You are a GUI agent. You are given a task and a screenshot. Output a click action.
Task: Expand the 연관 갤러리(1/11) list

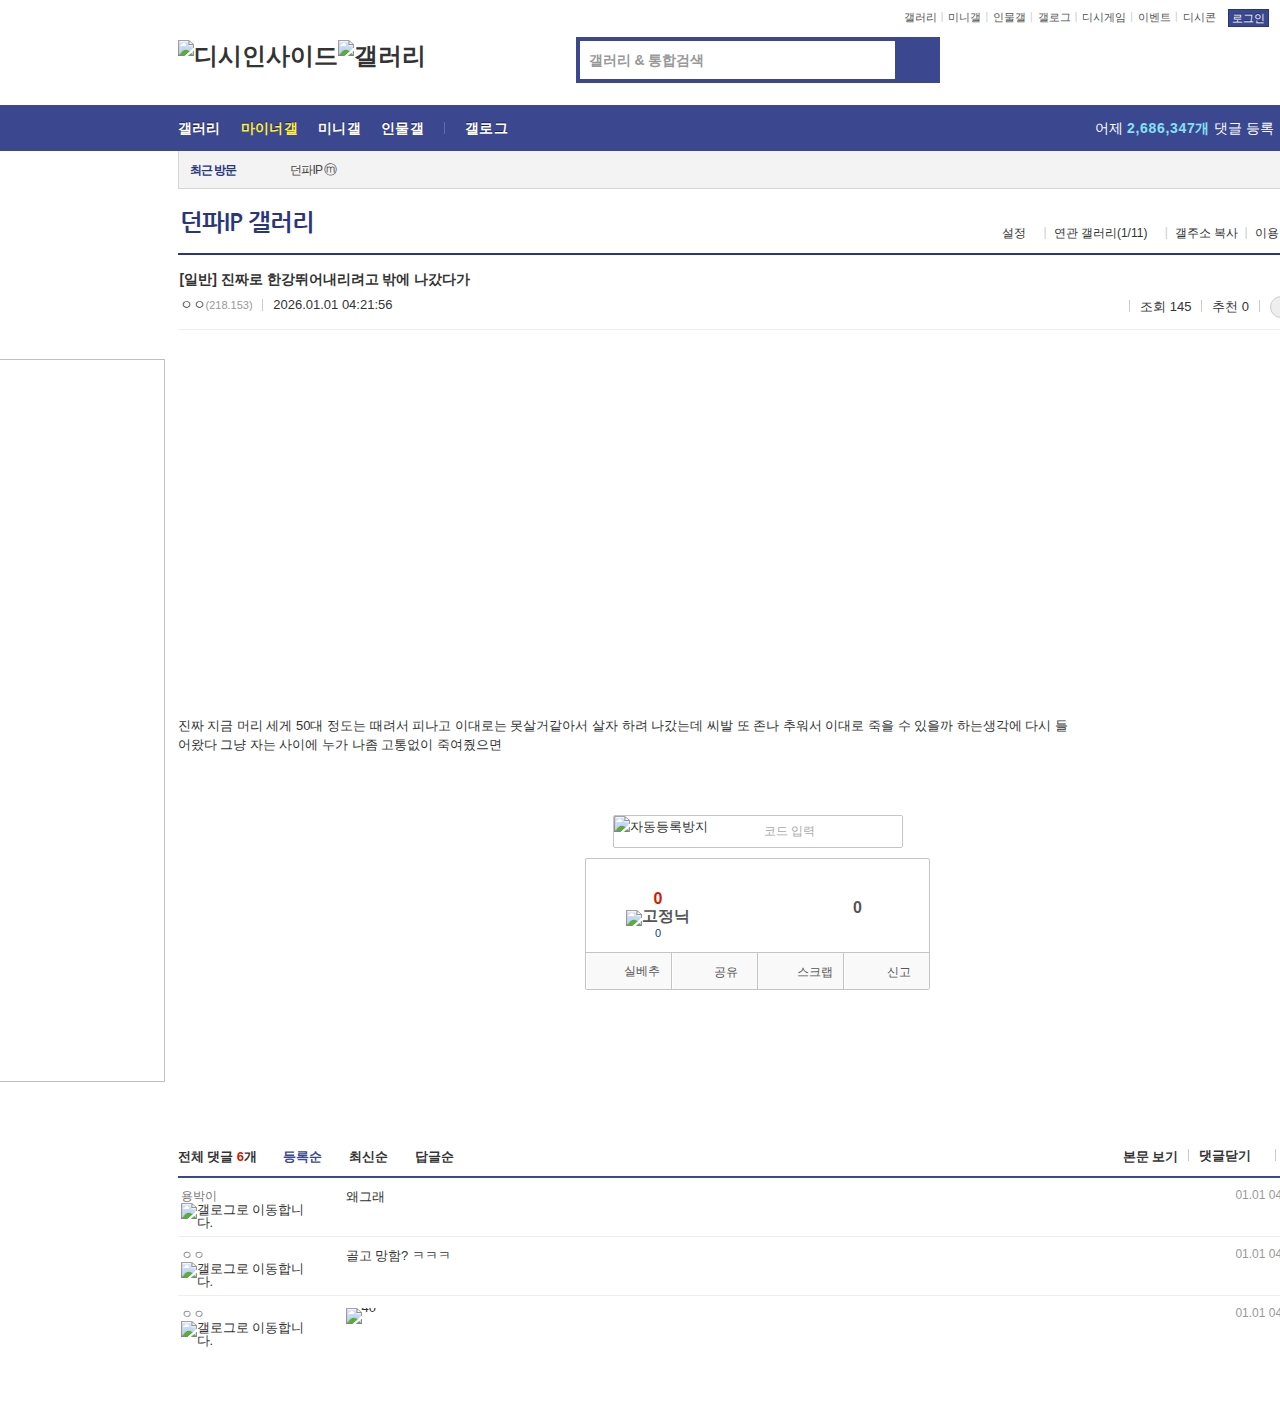pyautogui.click(x=1100, y=233)
